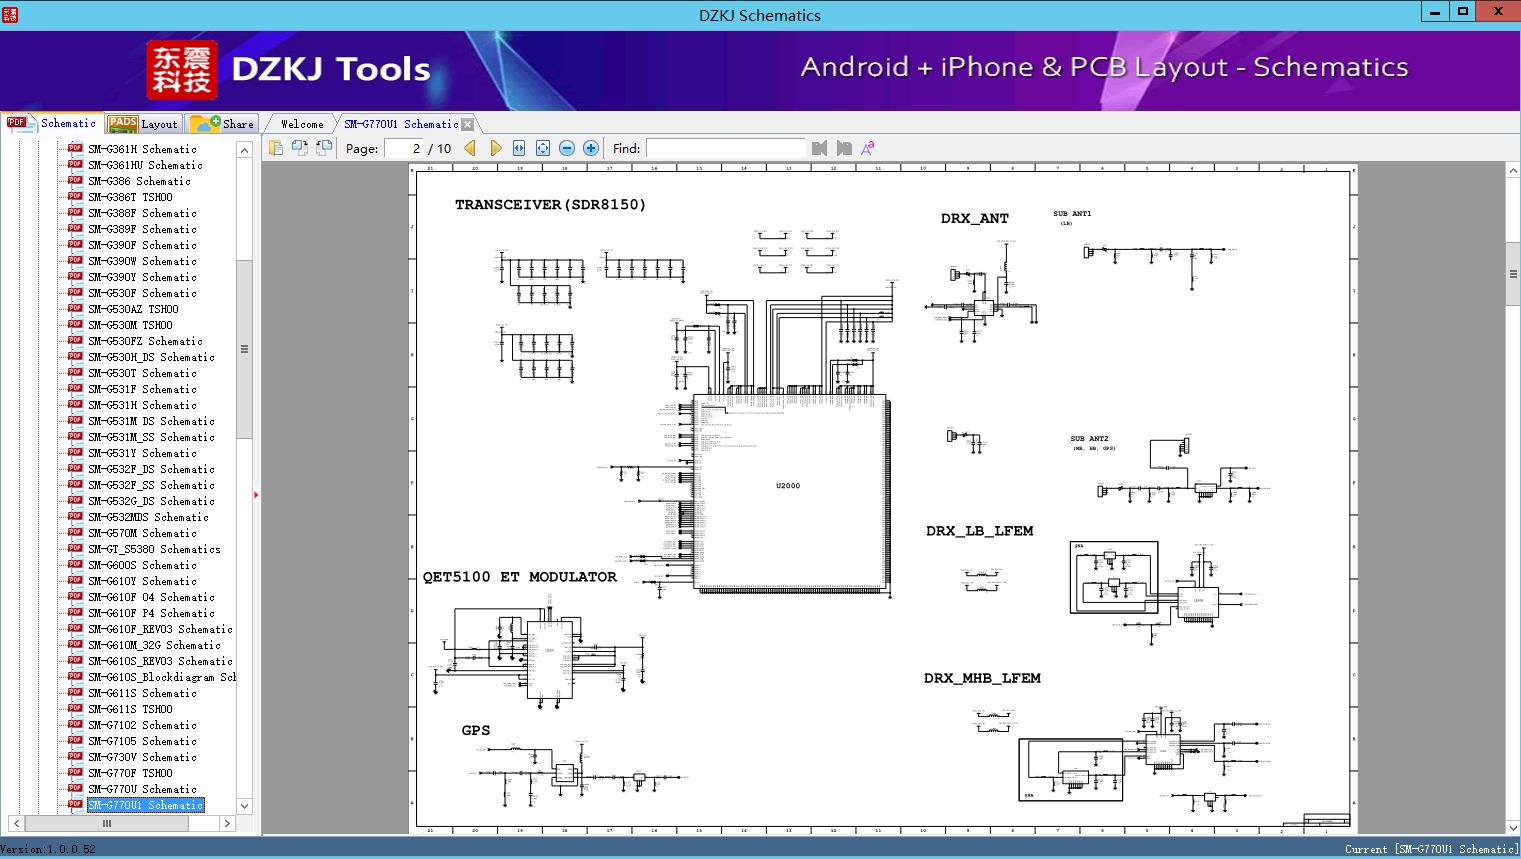Screen dimensions: 1521x859
Task: Select SM-G390Y Schematic
Action: (142, 277)
